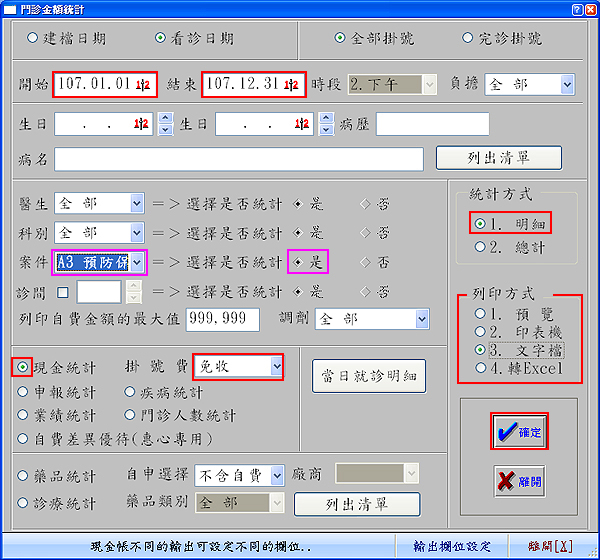Click the 確定 confirm button with checkmark
The width and height of the screenshot is (600, 560).
(519, 432)
